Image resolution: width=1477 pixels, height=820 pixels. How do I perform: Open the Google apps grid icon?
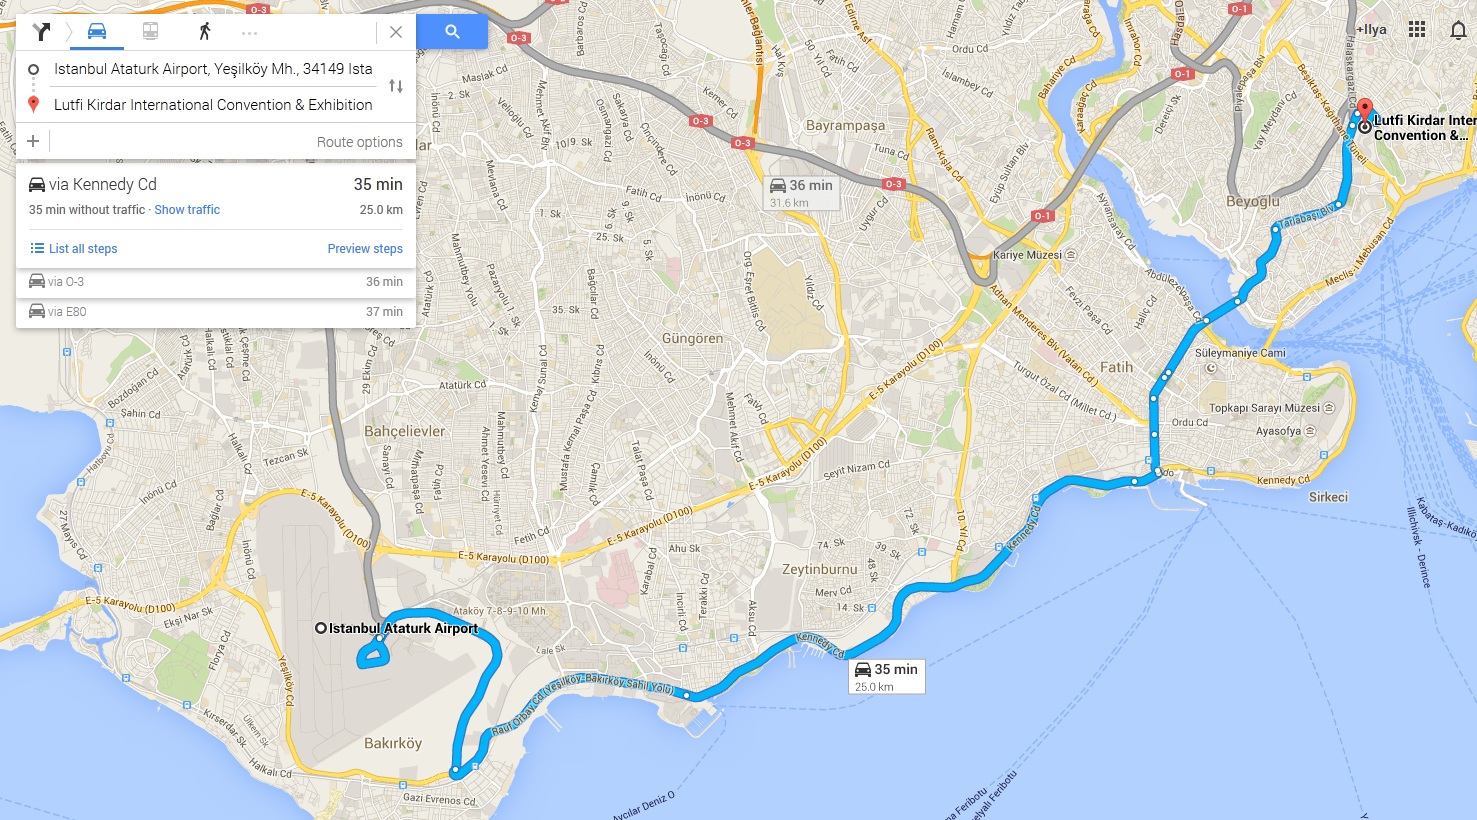coord(1417,29)
